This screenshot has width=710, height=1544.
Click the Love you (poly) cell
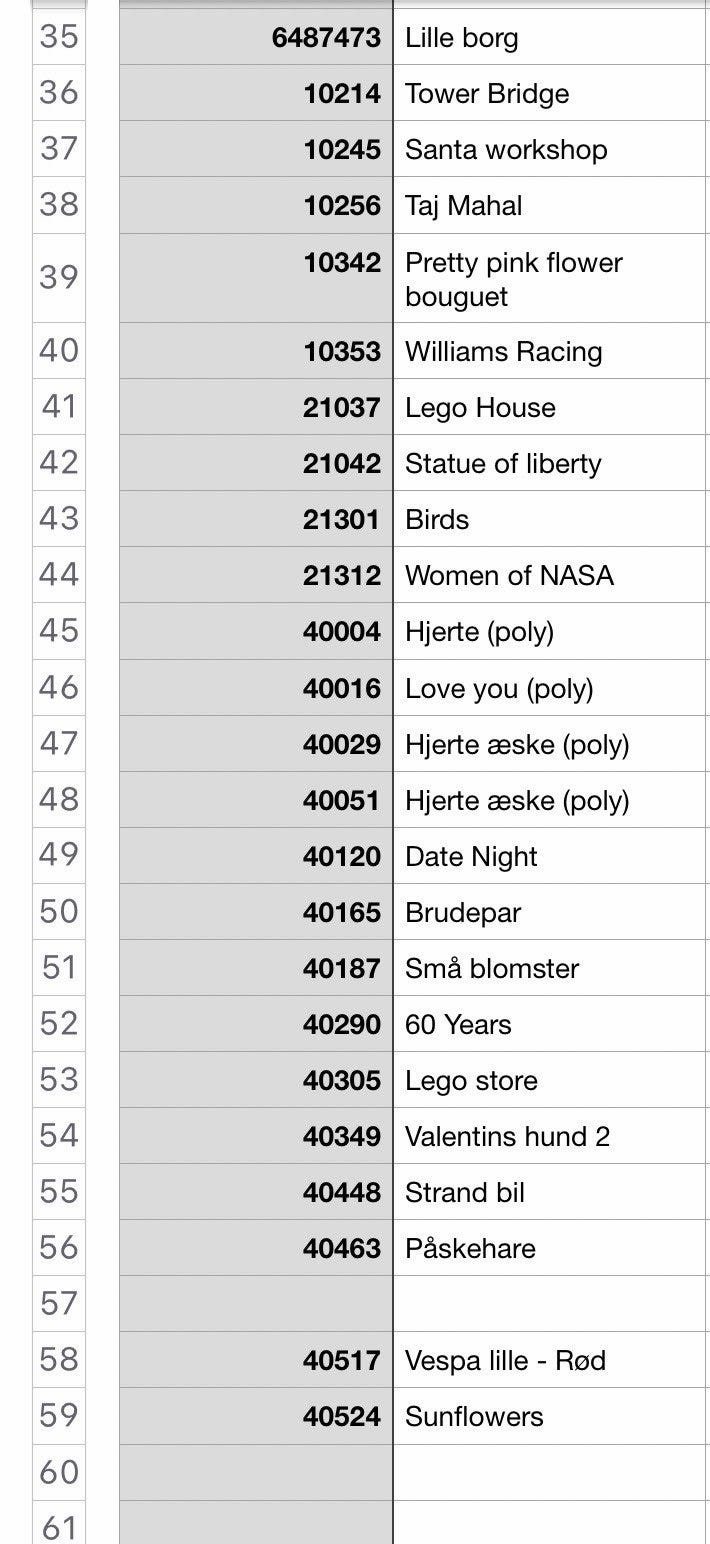[x=551, y=687]
